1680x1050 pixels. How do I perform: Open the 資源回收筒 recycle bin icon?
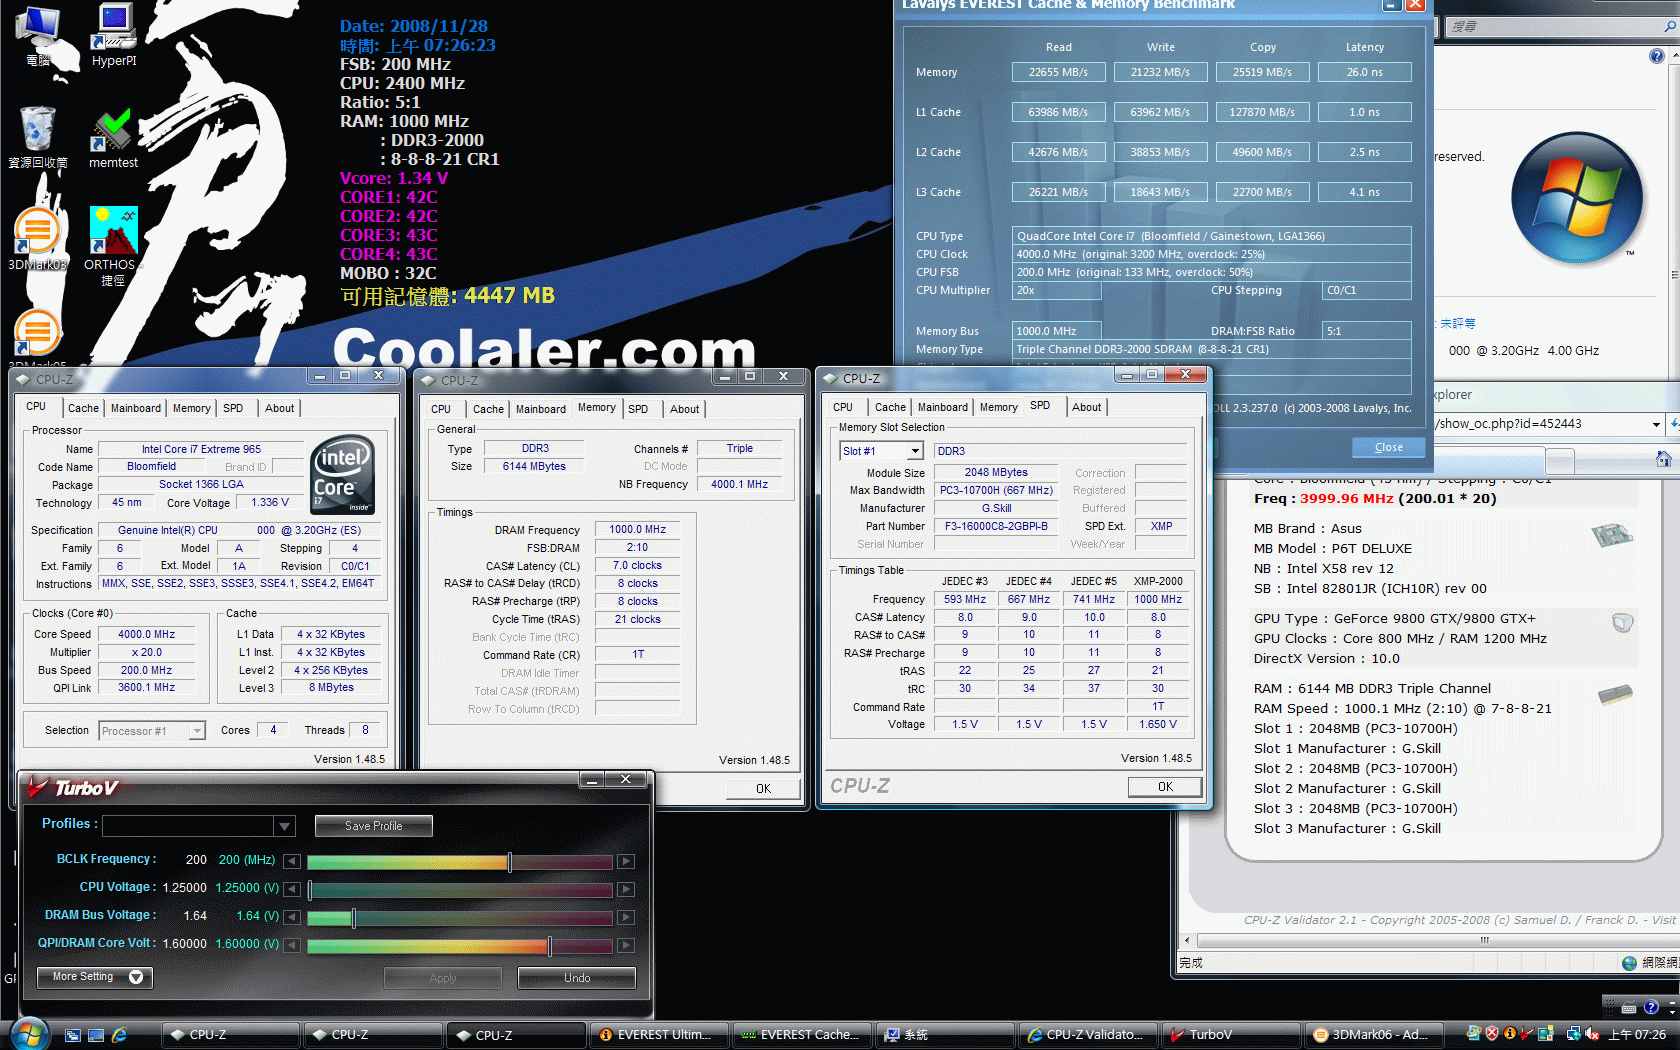[38, 138]
